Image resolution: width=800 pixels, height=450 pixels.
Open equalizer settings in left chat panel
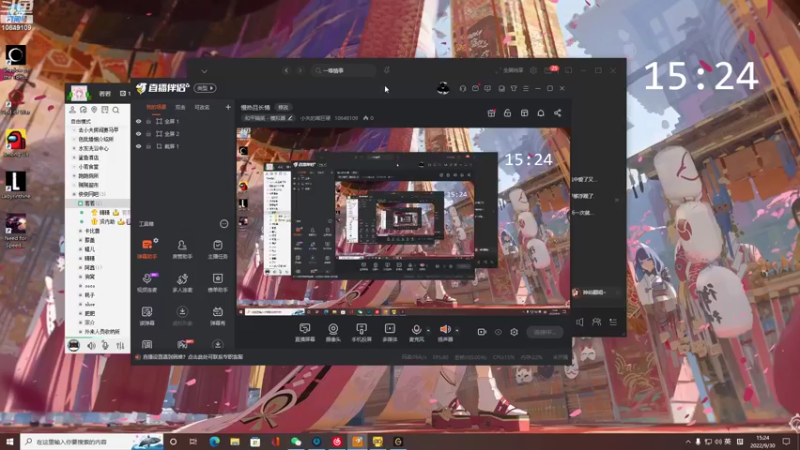120,345
